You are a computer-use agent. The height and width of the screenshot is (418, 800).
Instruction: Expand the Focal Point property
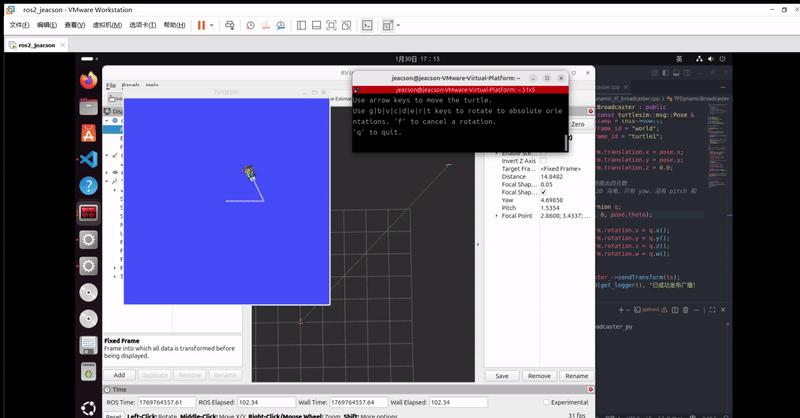coord(495,215)
